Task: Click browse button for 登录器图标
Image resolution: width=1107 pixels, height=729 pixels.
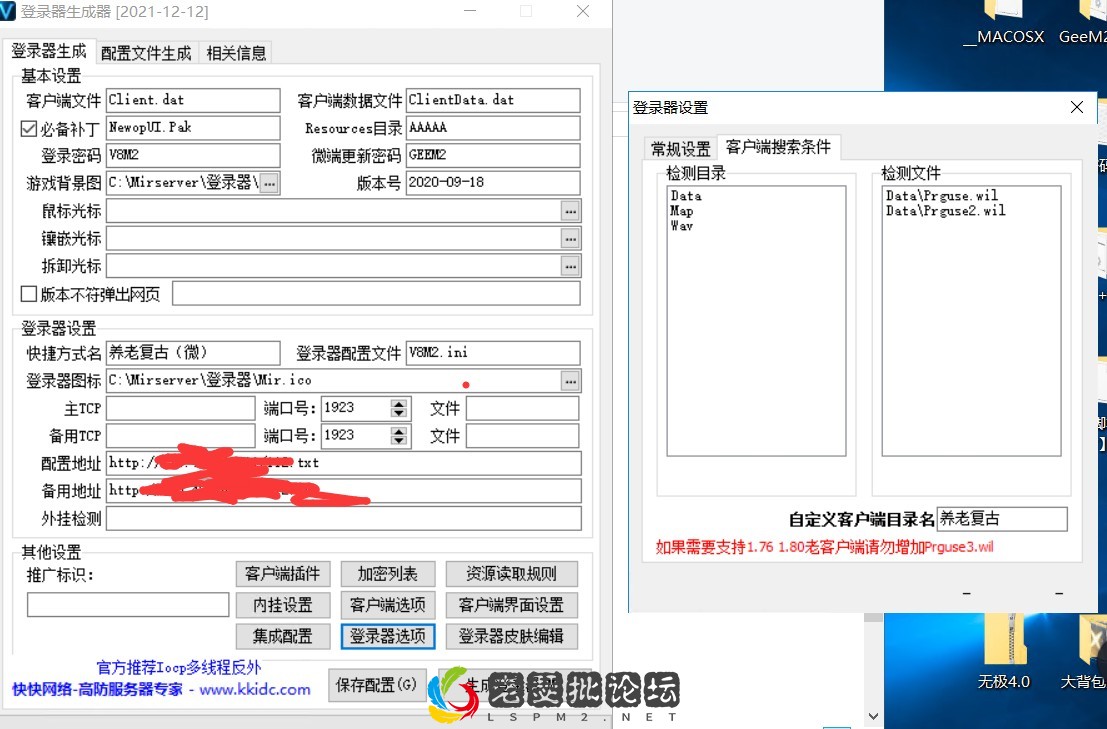Action: pyautogui.click(x=570, y=381)
